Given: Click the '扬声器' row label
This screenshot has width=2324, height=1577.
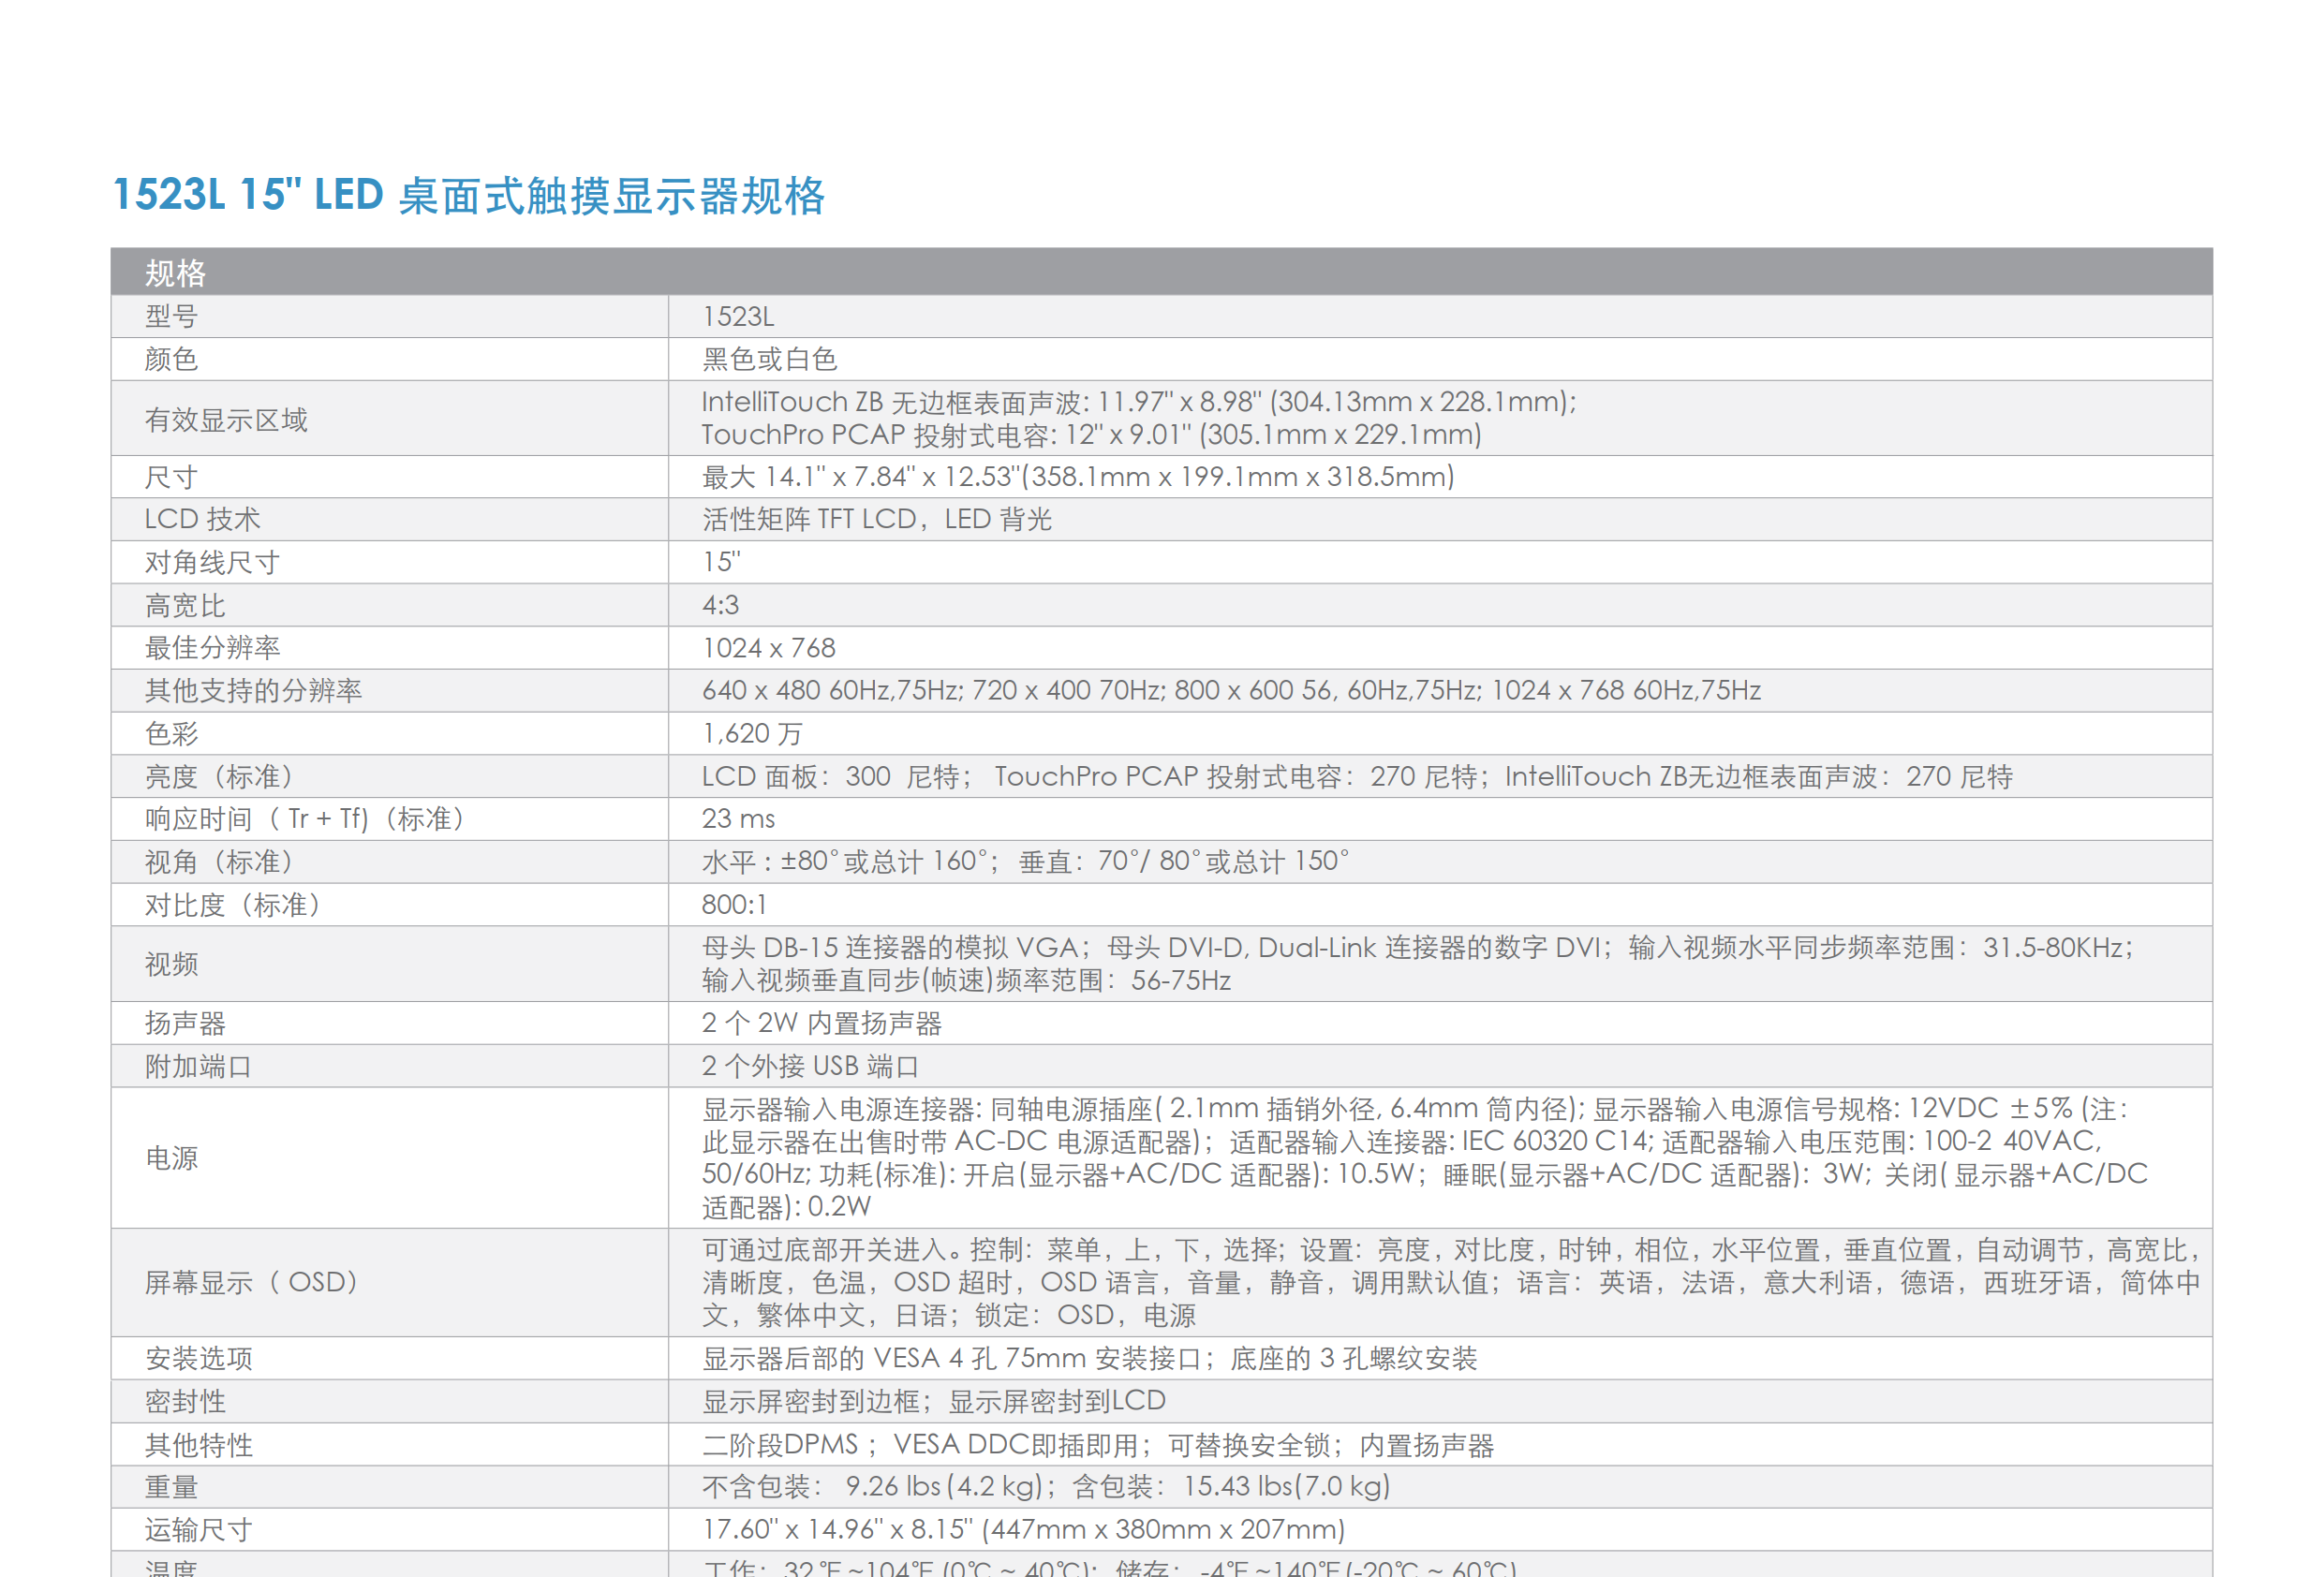Looking at the screenshot, I should tap(185, 1023).
